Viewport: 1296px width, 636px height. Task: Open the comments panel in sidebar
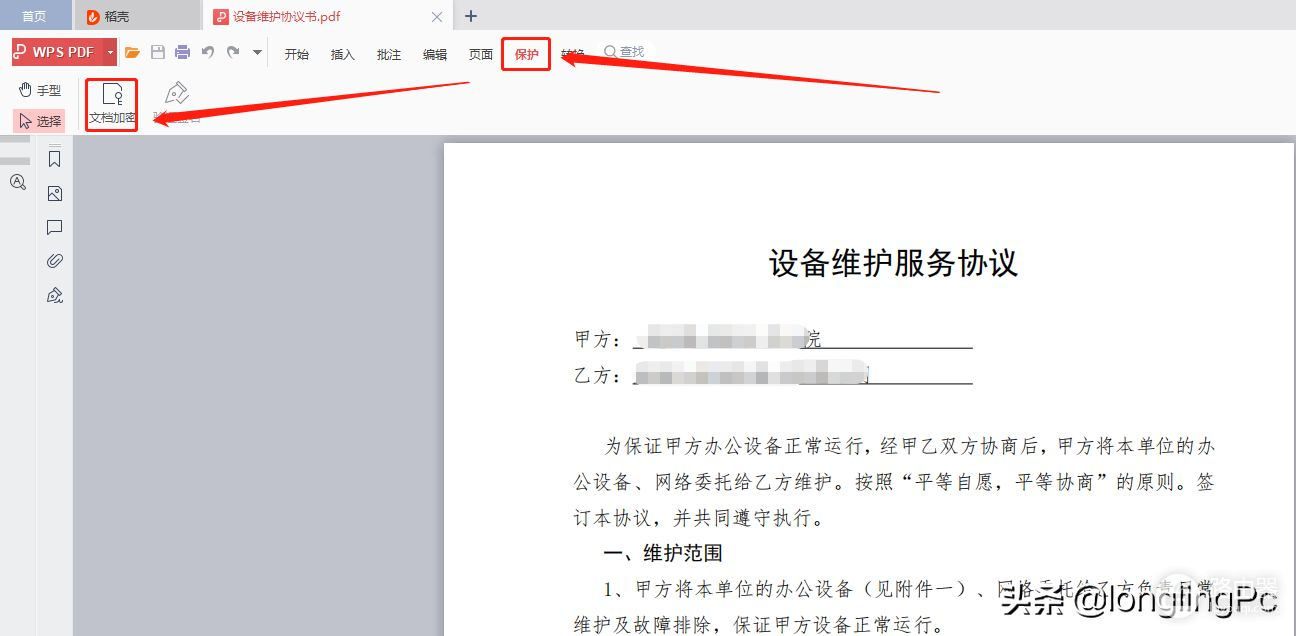(x=55, y=228)
